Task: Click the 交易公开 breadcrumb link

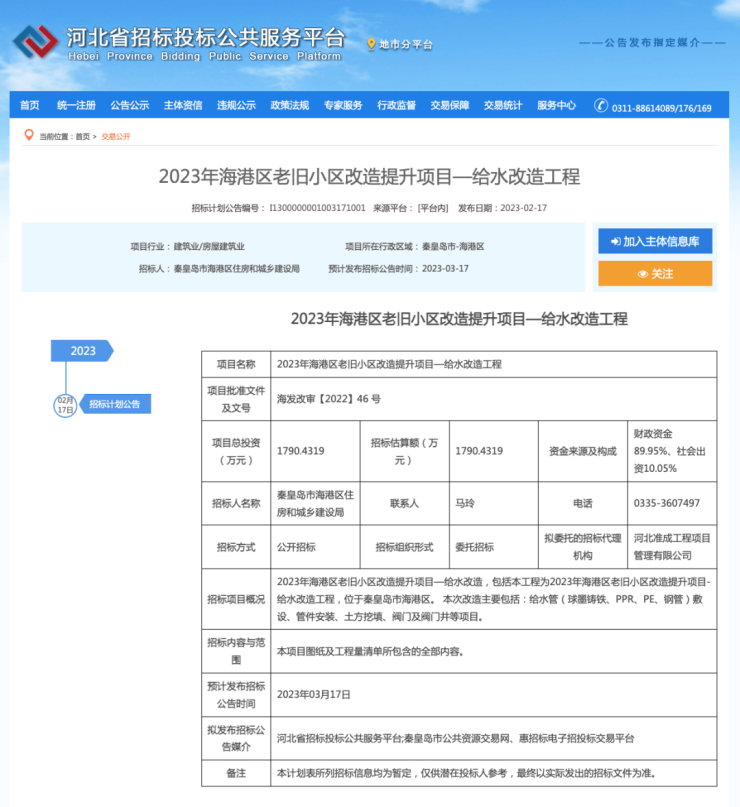Action: click(x=116, y=136)
